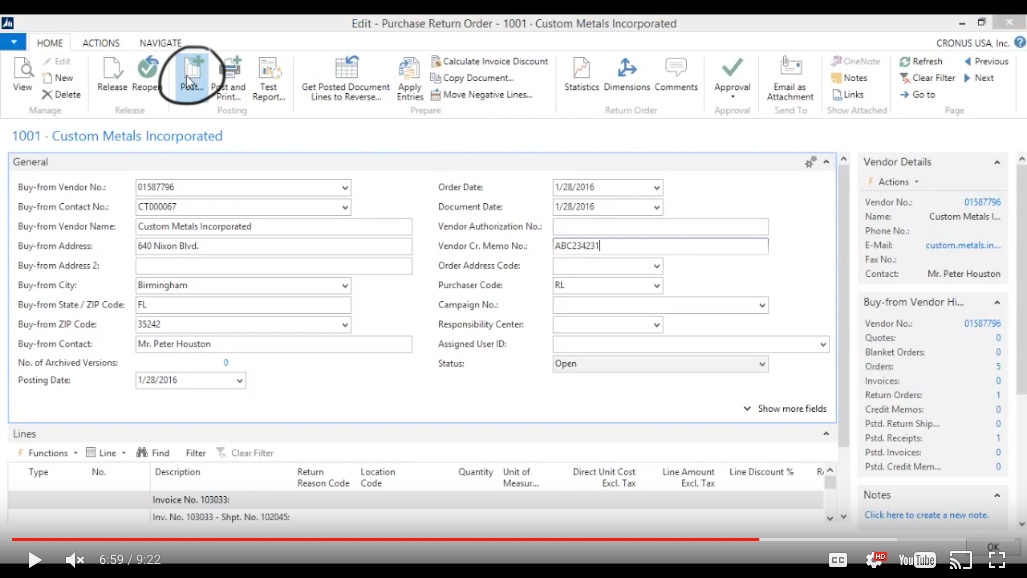The width and height of the screenshot is (1027, 578).
Task: Go to Next record
Action: 979,78
